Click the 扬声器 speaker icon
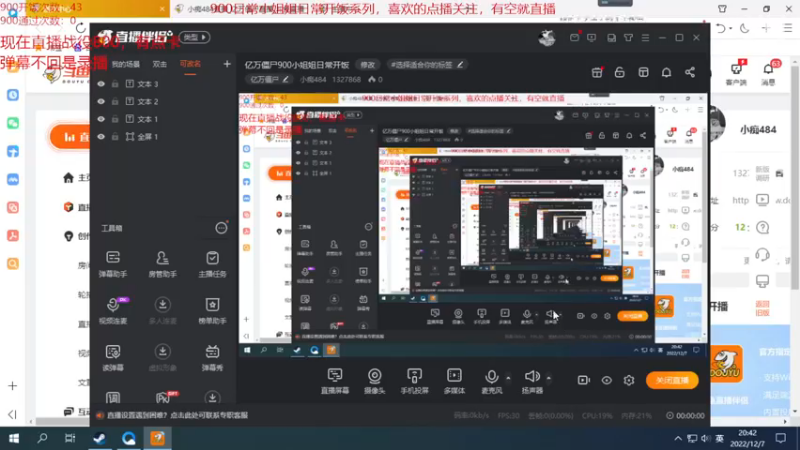Viewport: 800px width, 450px height. [x=532, y=377]
